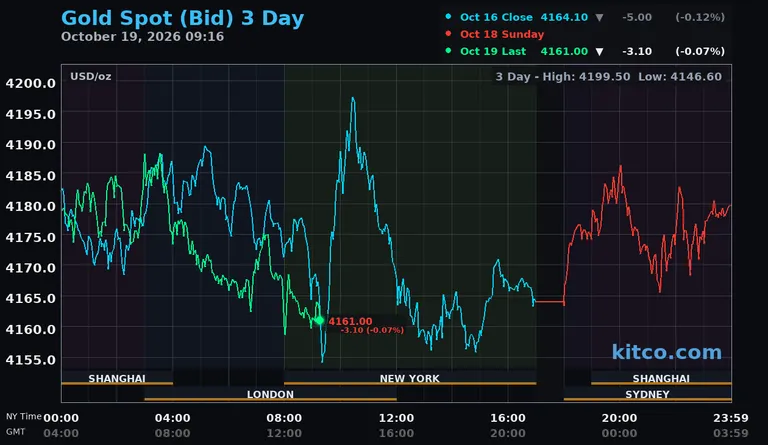Viewport: 768px width, 445px height.
Task: Click the GMT axis label
Action: coord(16,432)
